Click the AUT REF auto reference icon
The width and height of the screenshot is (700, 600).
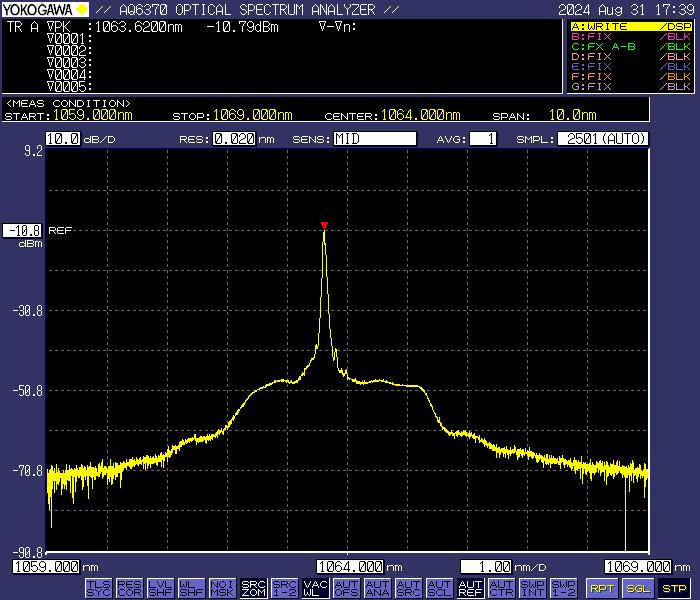(470, 589)
